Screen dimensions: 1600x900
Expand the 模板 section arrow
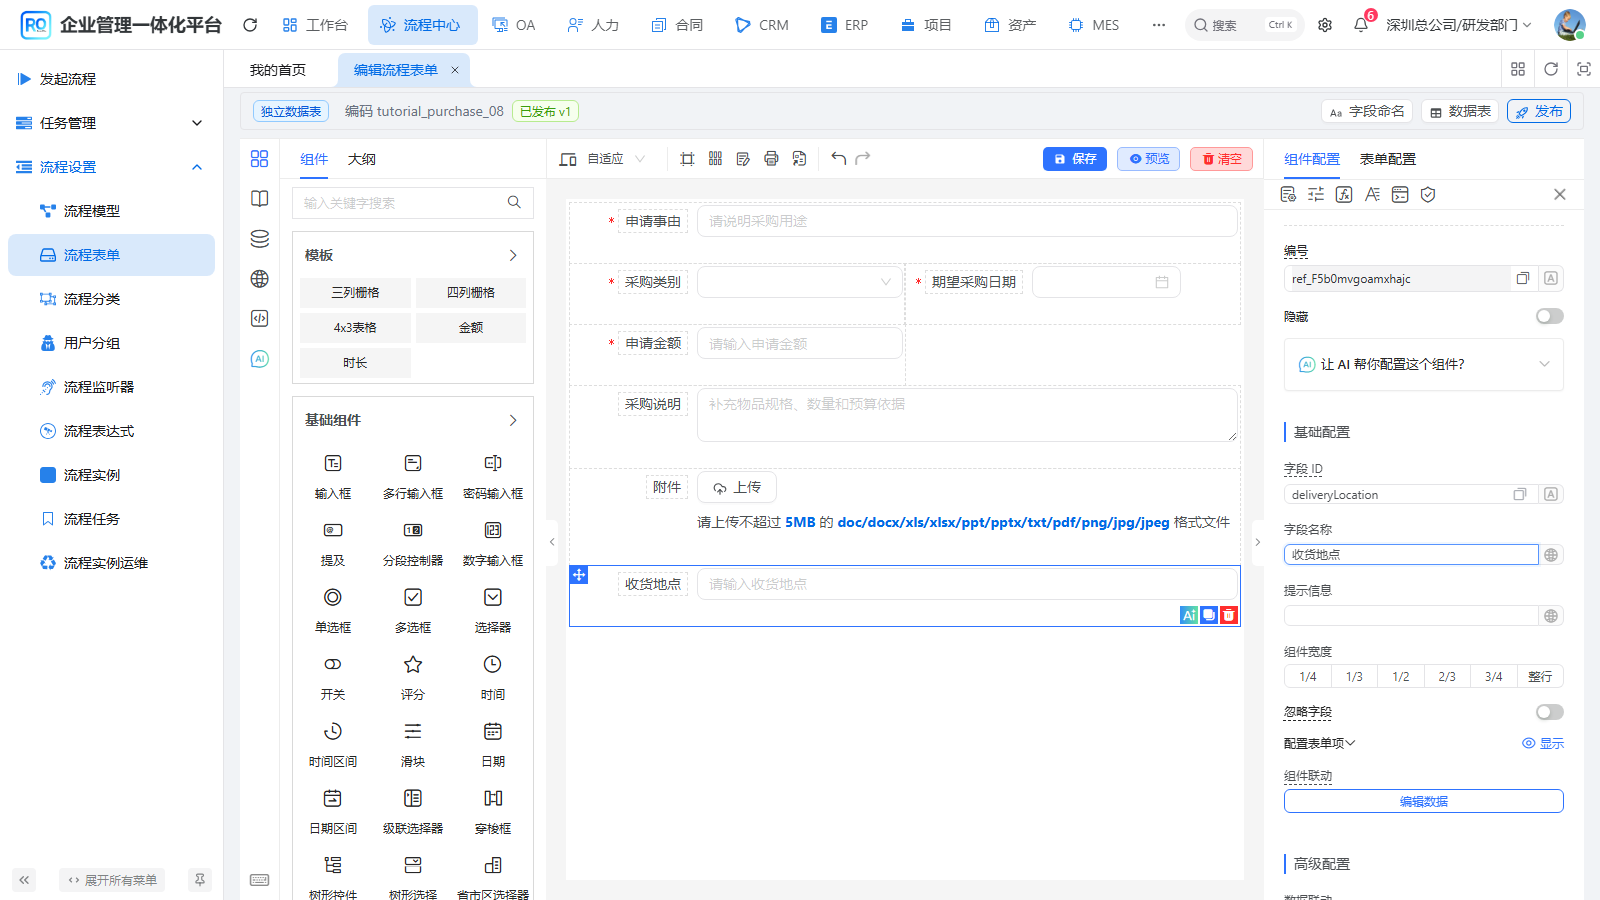click(513, 255)
